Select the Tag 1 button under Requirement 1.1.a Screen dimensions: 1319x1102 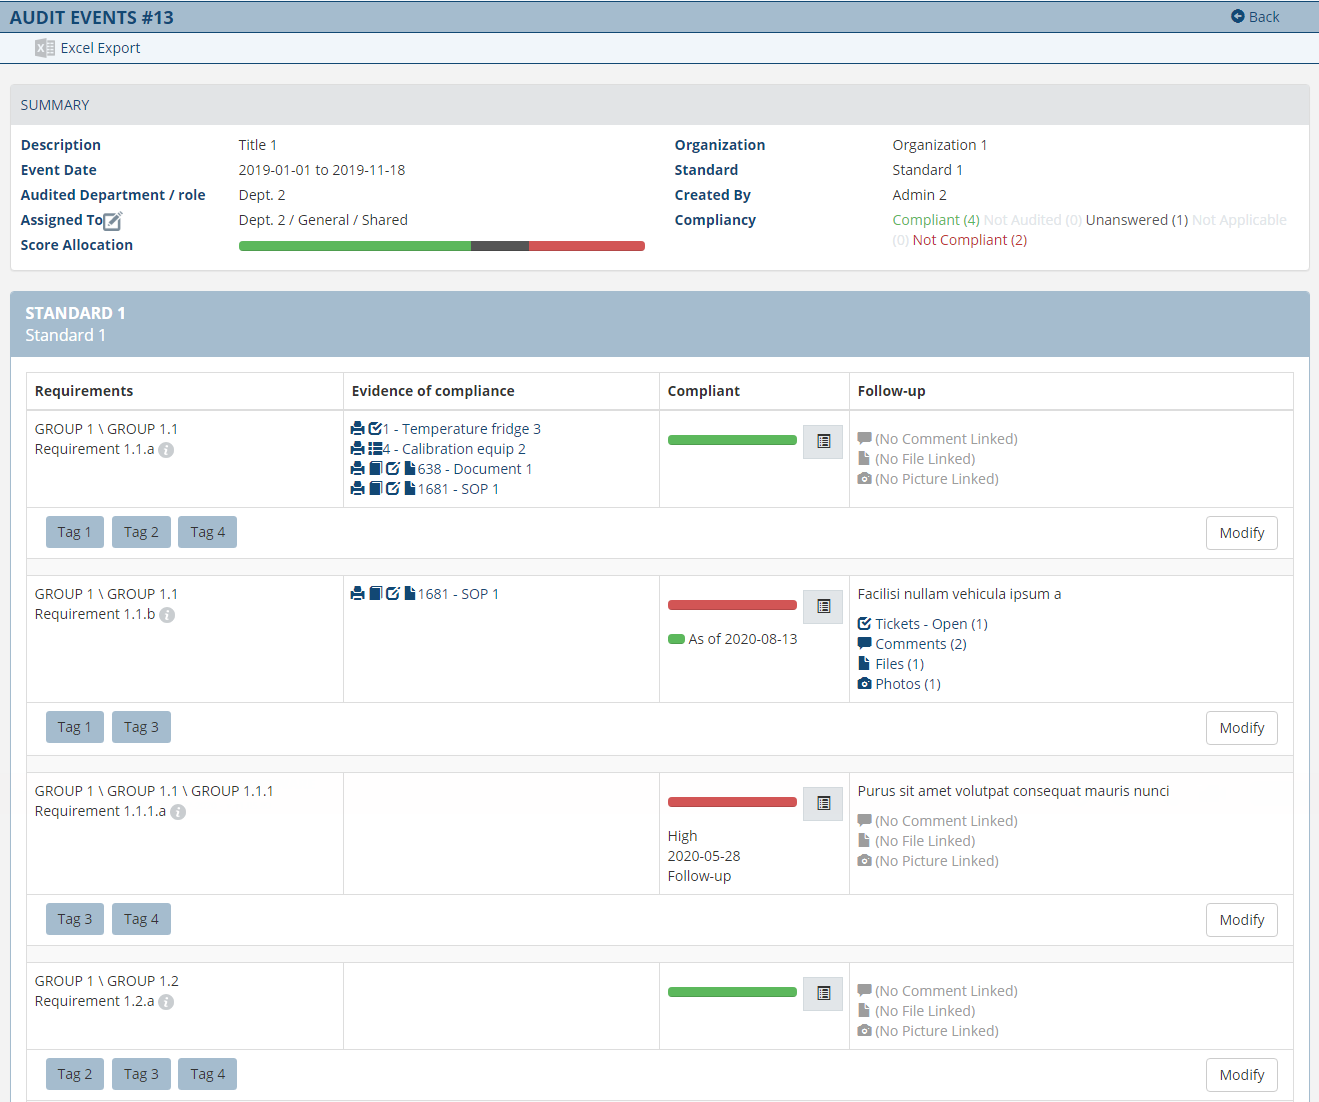tap(74, 531)
